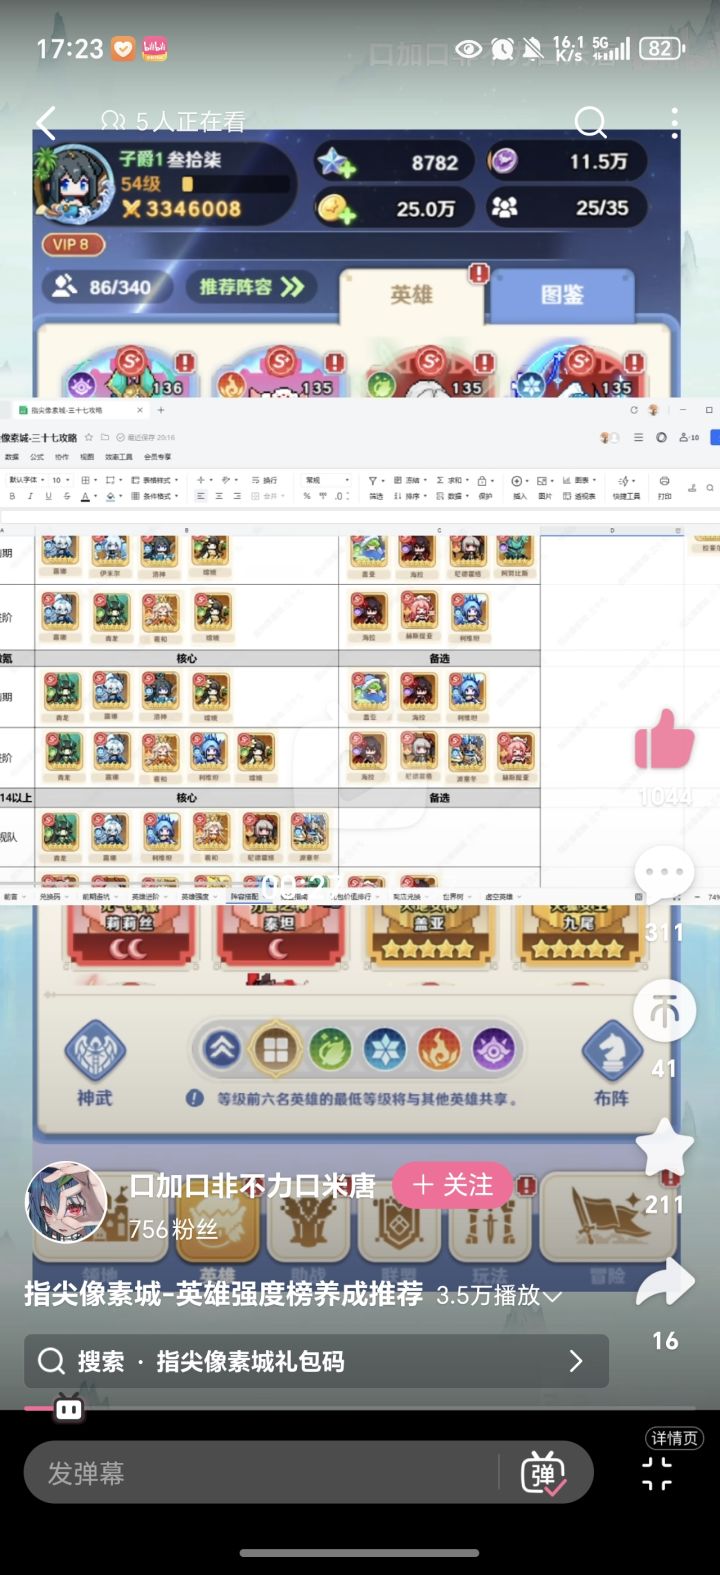Open search suggestion 指尖像素城礼包码
720x1575 pixels.
(316, 1361)
